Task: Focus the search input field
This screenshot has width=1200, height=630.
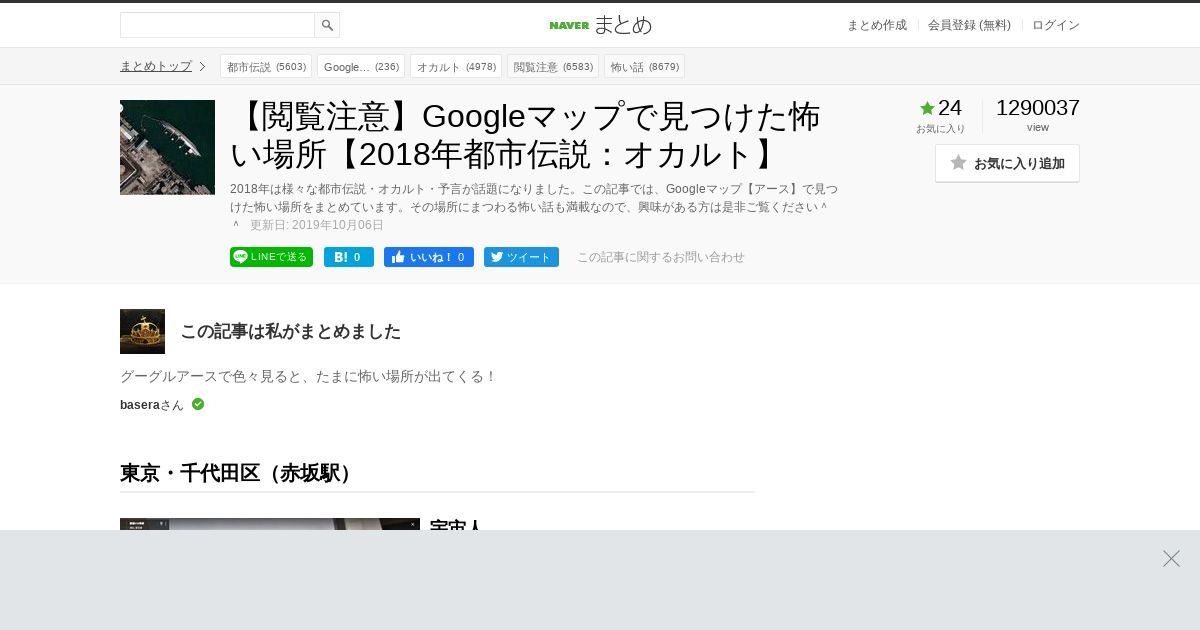Action: [x=217, y=25]
